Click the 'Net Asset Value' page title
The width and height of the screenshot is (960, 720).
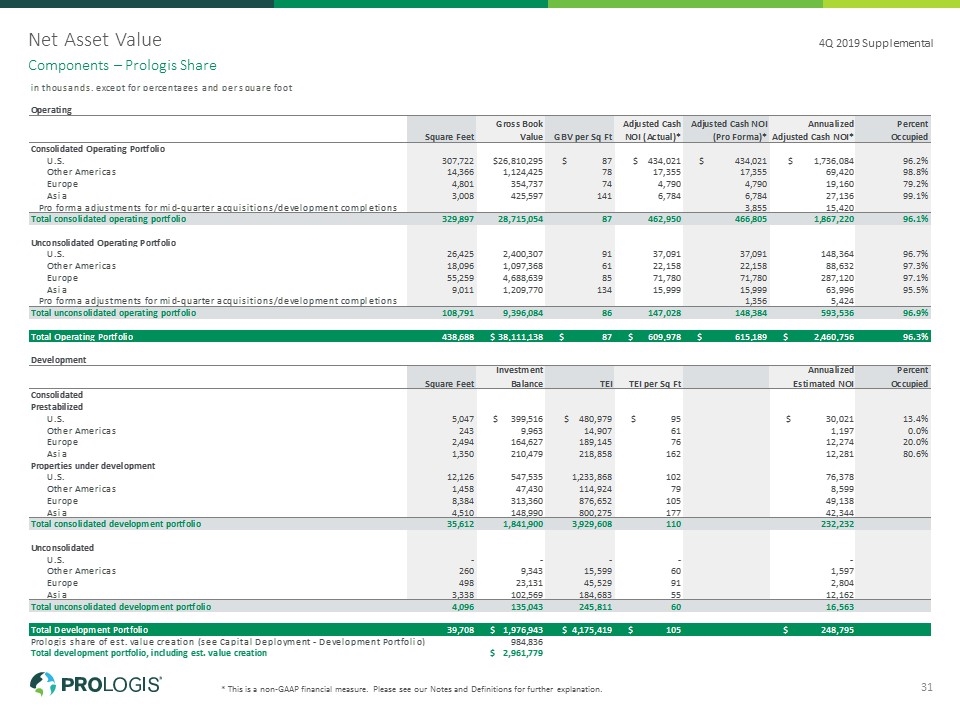pyautogui.click(x=95, y=40)
